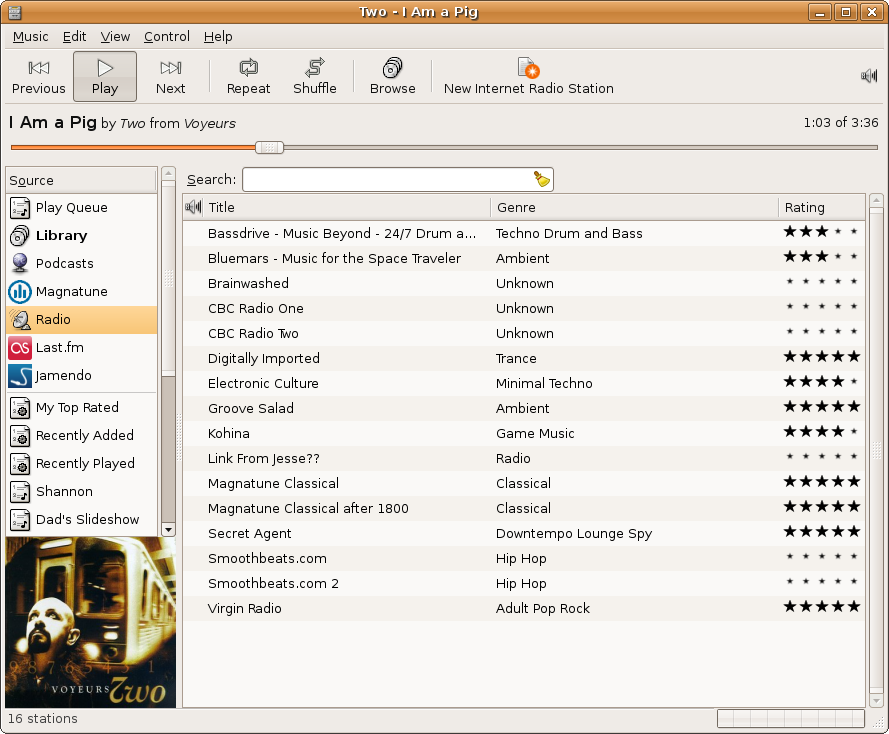This screenshot has height=734, width=889.
Task: Toggle the Browse pane
Action: [392, 77]
